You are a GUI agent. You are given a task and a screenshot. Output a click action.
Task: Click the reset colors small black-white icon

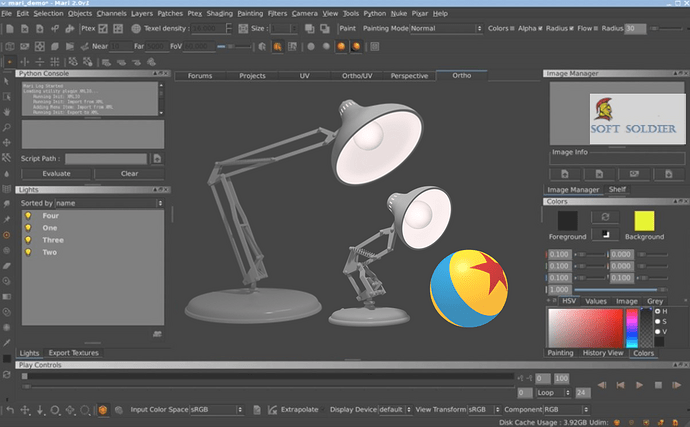pyautogui.click(x=605, y=234)
